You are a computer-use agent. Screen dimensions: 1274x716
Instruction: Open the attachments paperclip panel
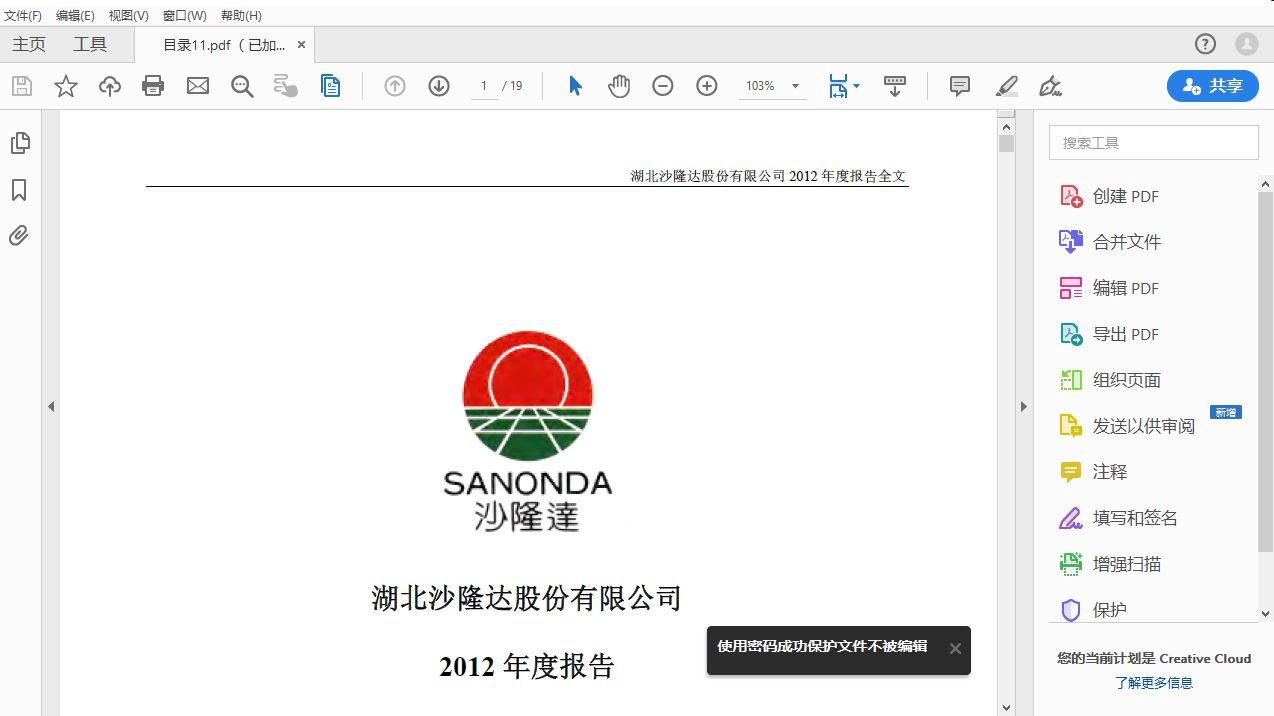pyautogui.click(x=19, y=236)
